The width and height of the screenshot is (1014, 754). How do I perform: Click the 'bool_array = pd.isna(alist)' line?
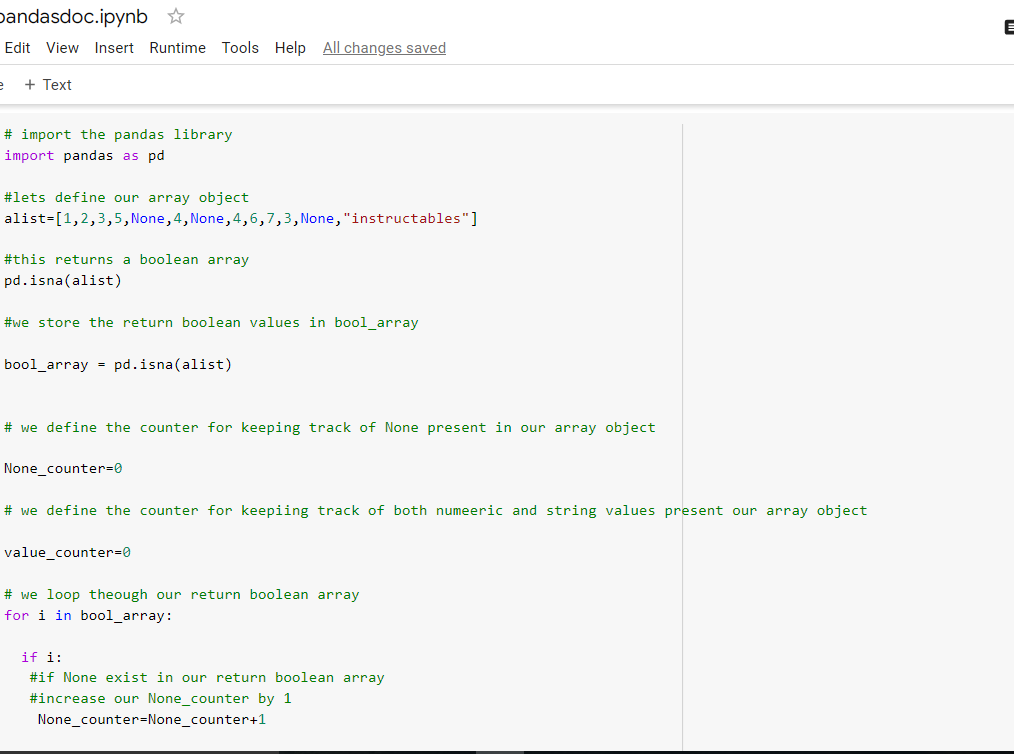118,365
